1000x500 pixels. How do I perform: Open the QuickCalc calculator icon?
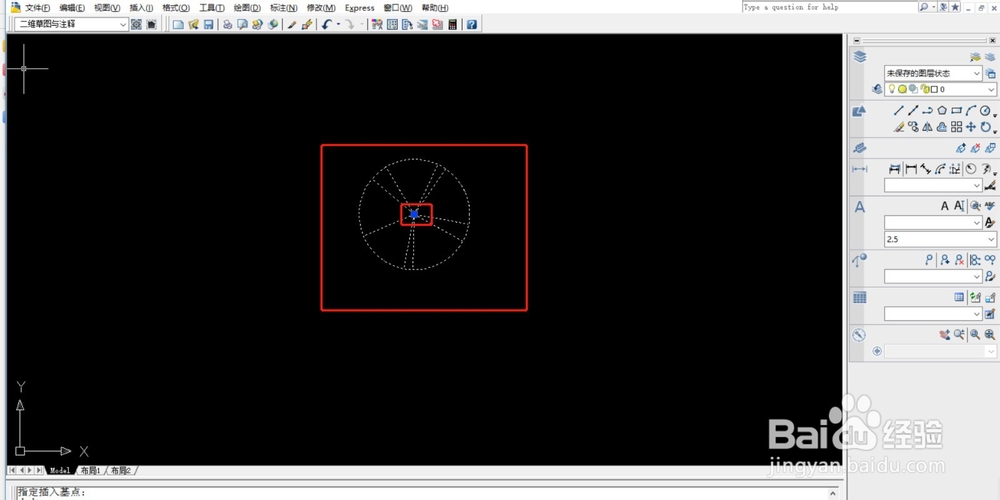point(453,24)
